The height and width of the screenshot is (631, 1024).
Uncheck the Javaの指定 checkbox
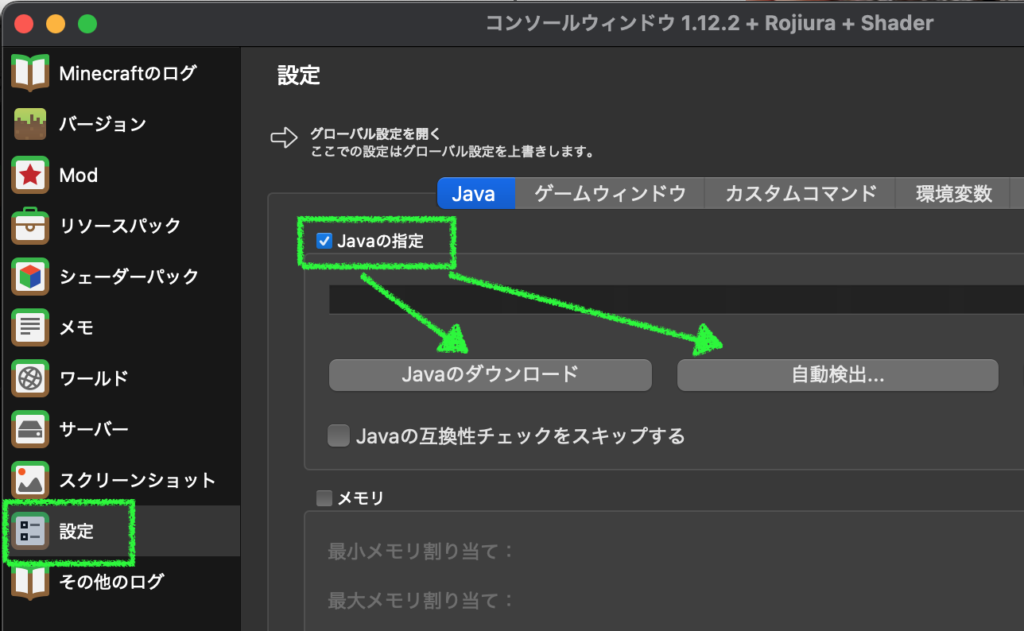pyautogui.click(x=324, y=241)
